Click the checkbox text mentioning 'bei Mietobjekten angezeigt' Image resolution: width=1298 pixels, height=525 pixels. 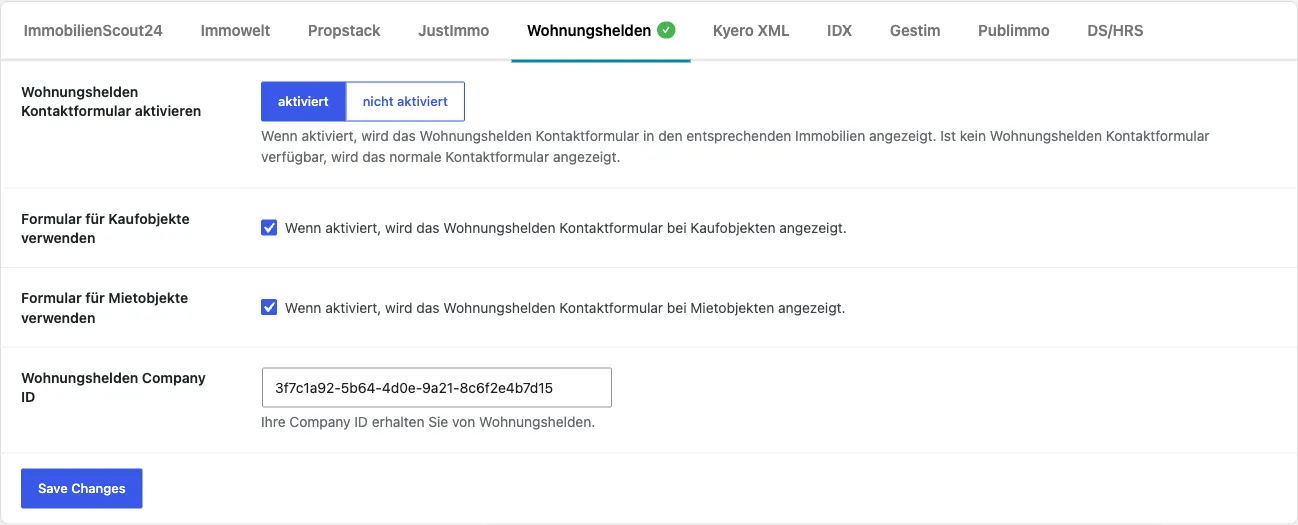click(x=565, y=308)
